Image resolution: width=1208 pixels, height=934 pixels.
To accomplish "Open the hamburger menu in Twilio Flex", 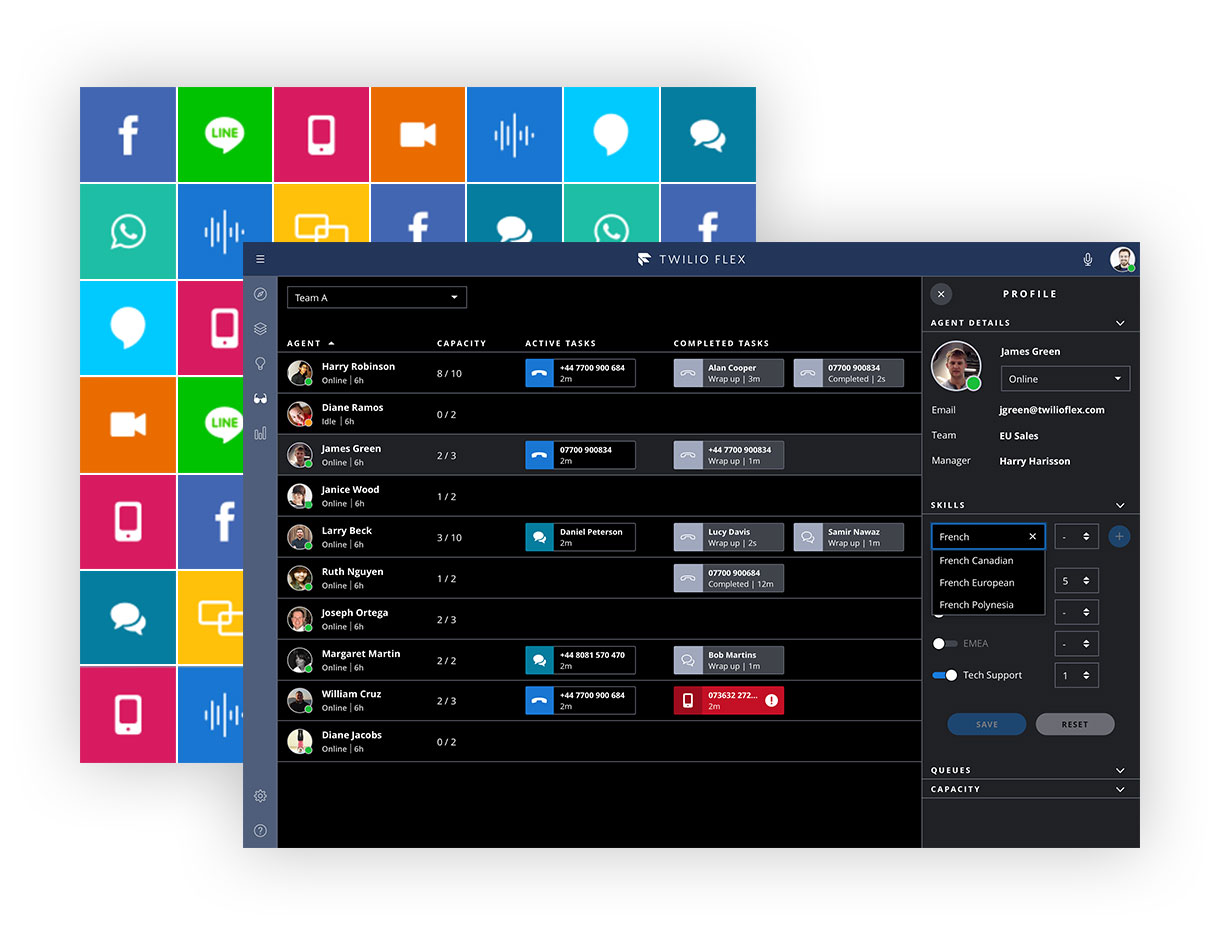I will 260,259.
